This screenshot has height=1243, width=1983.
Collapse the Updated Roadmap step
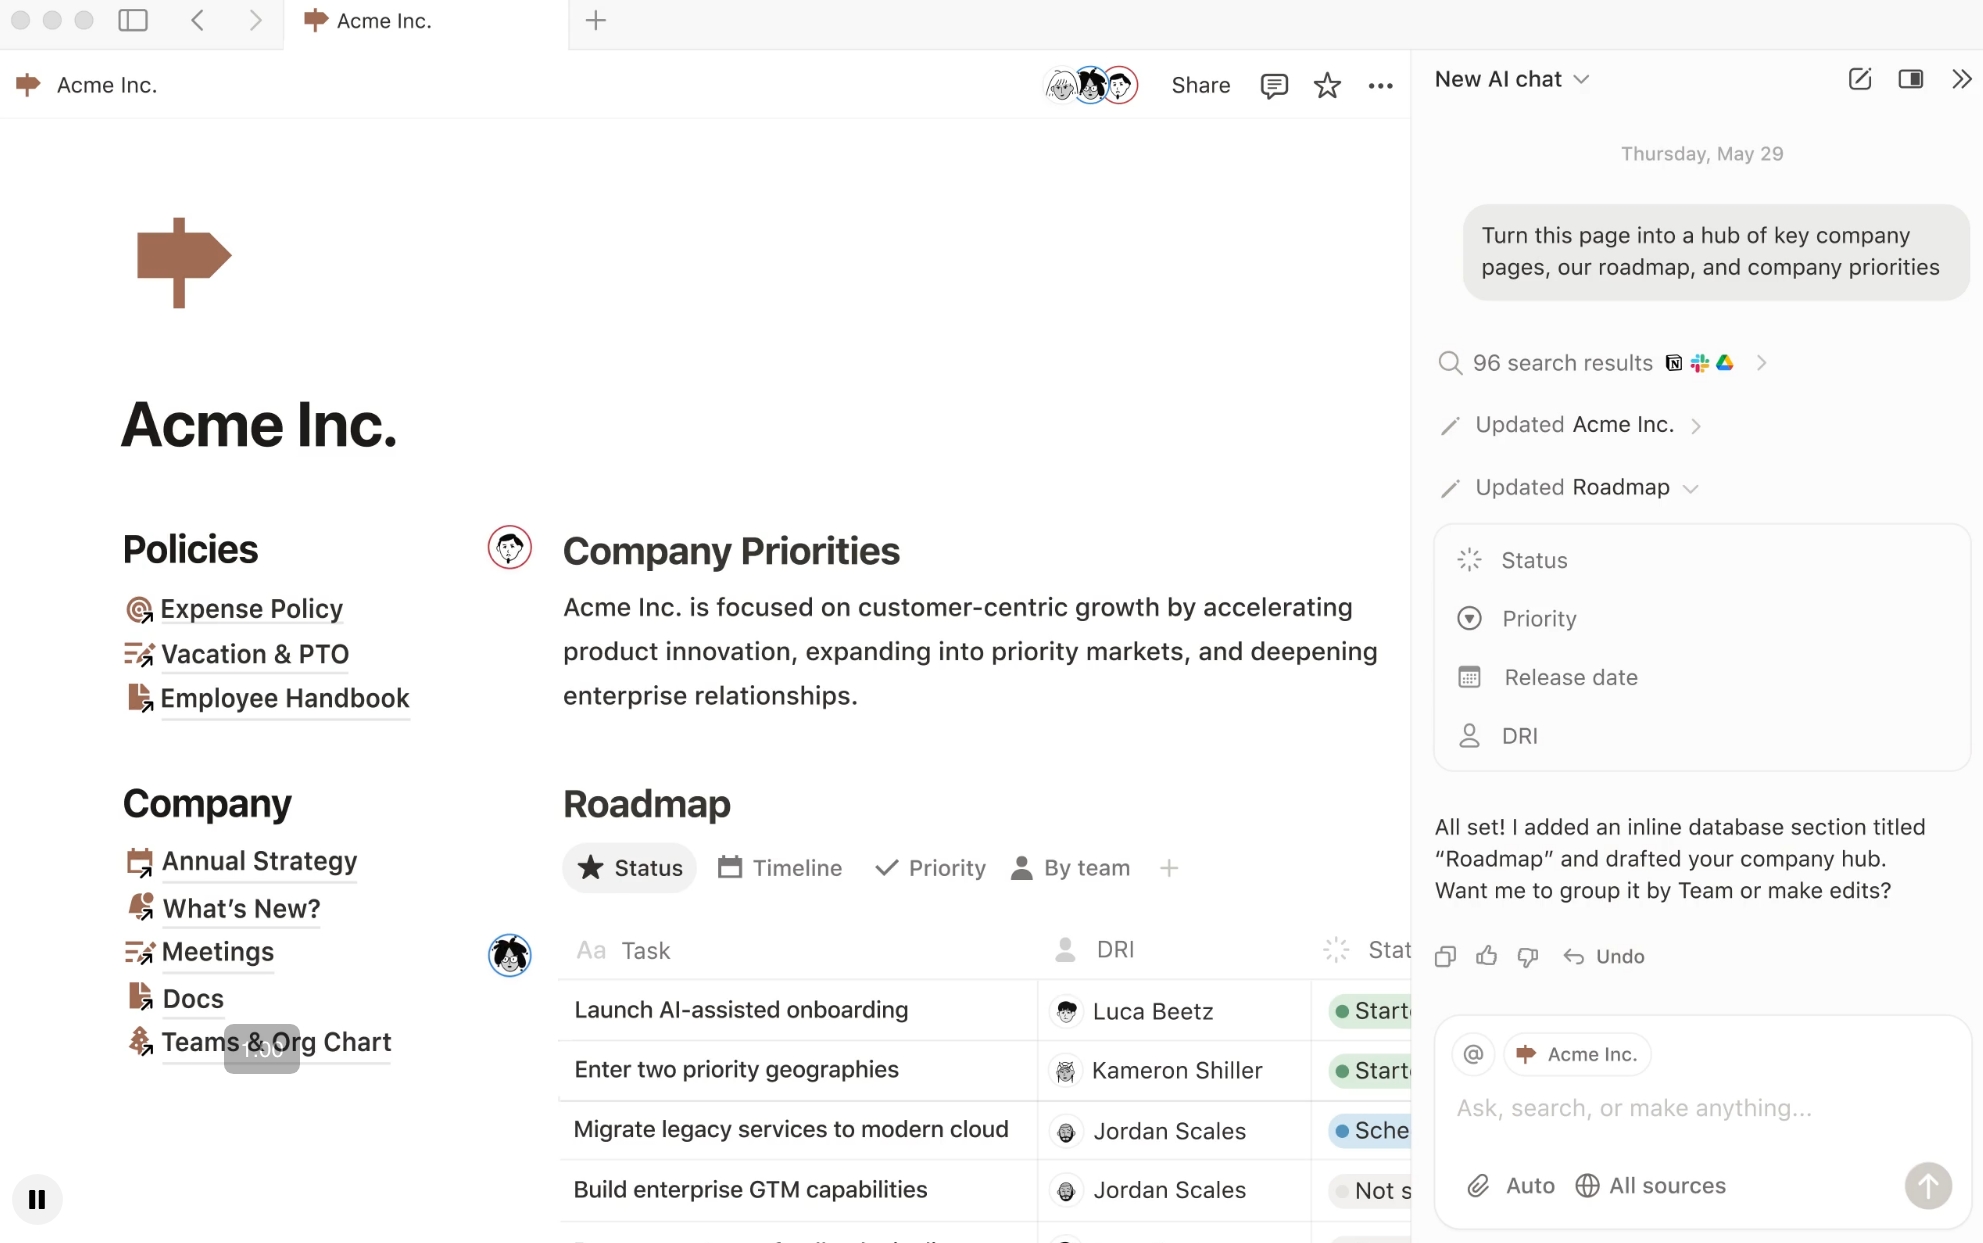1569,488
